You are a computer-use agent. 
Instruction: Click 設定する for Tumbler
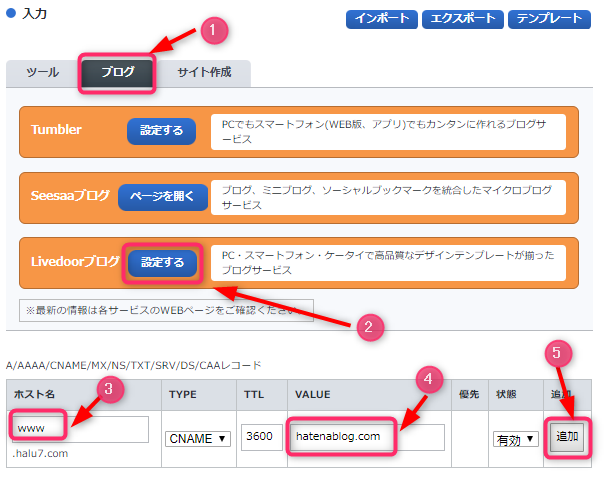click(x=161, y=131)
